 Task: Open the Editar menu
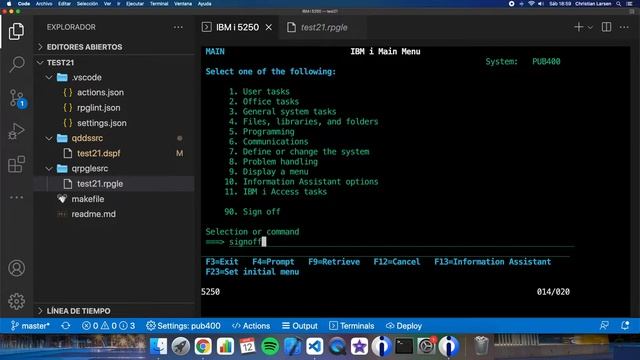(x=64, y=4)
